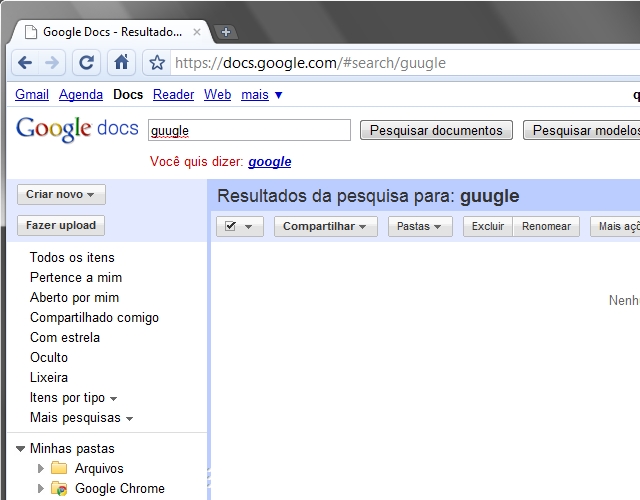The width and height of the screenshot is (640, 500).
Task: Click the Renomear button
Action: [x=546, y=227]
